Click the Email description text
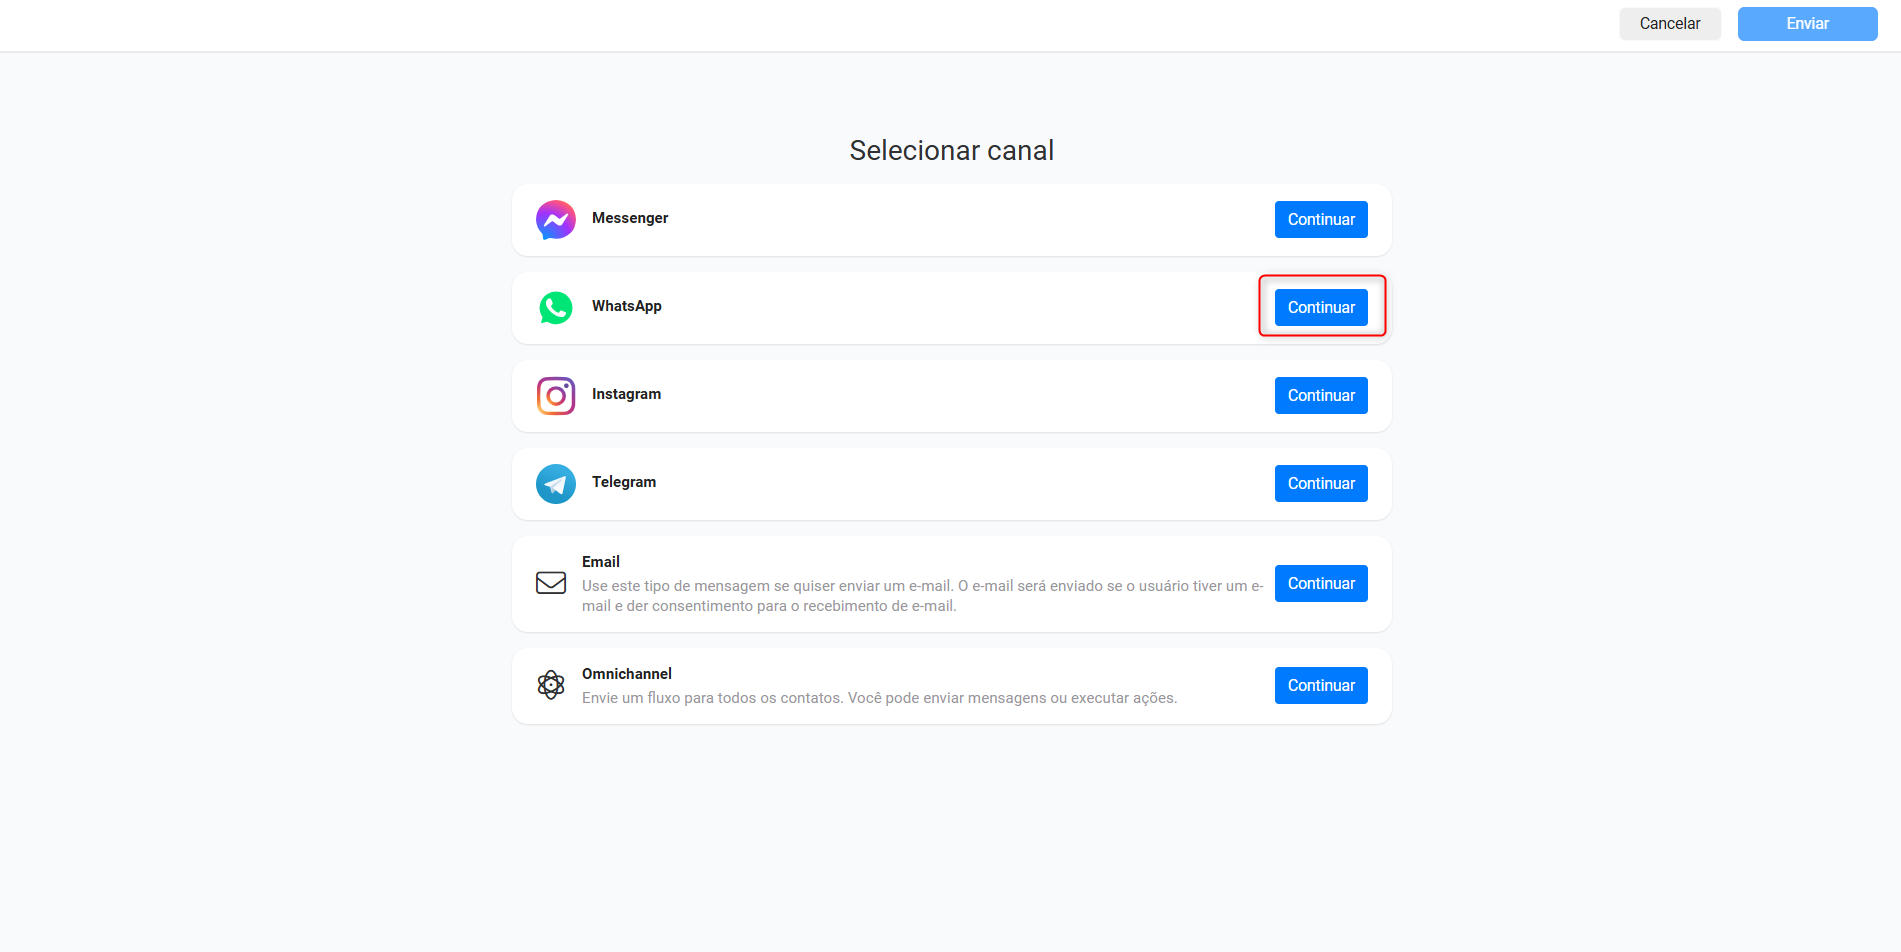The width and height of the screenshot is (1901, 952). click(922, 596)
